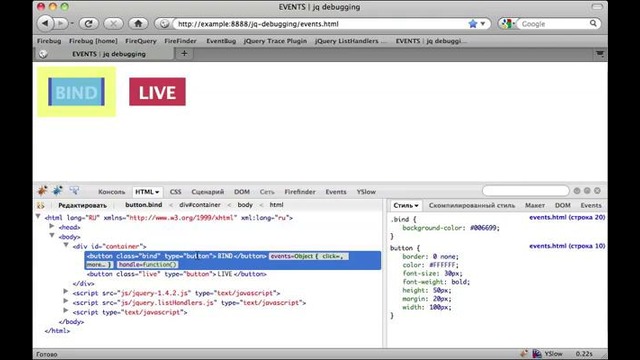640x360 pixels.
Task: Switch to the Консоль panel tab
Action: [111, 192]
